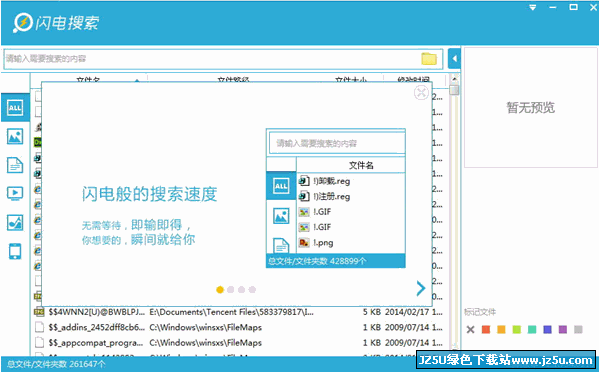Select the second pagination dot
Viewport: 599px width, 372px height.
tap(230, 290)
